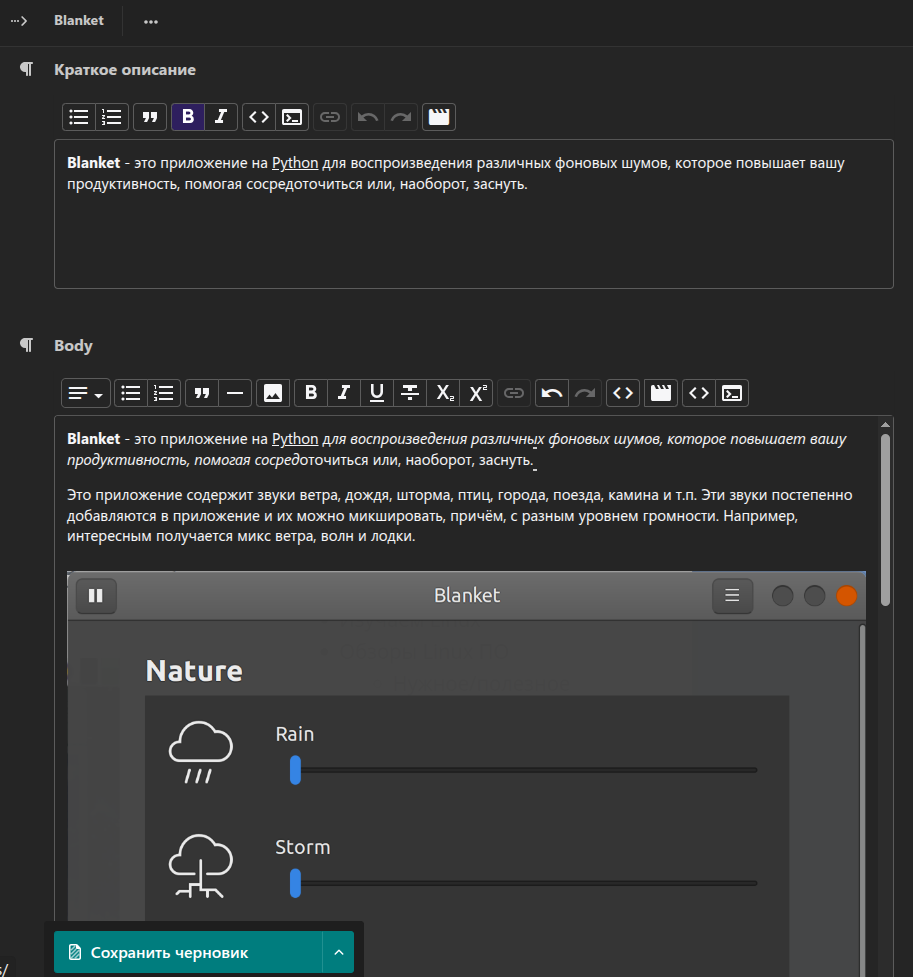Click link icon in Body toolbar
This screenshot has width=913, height=977.
pyautogui.click(x=514, y=393)
